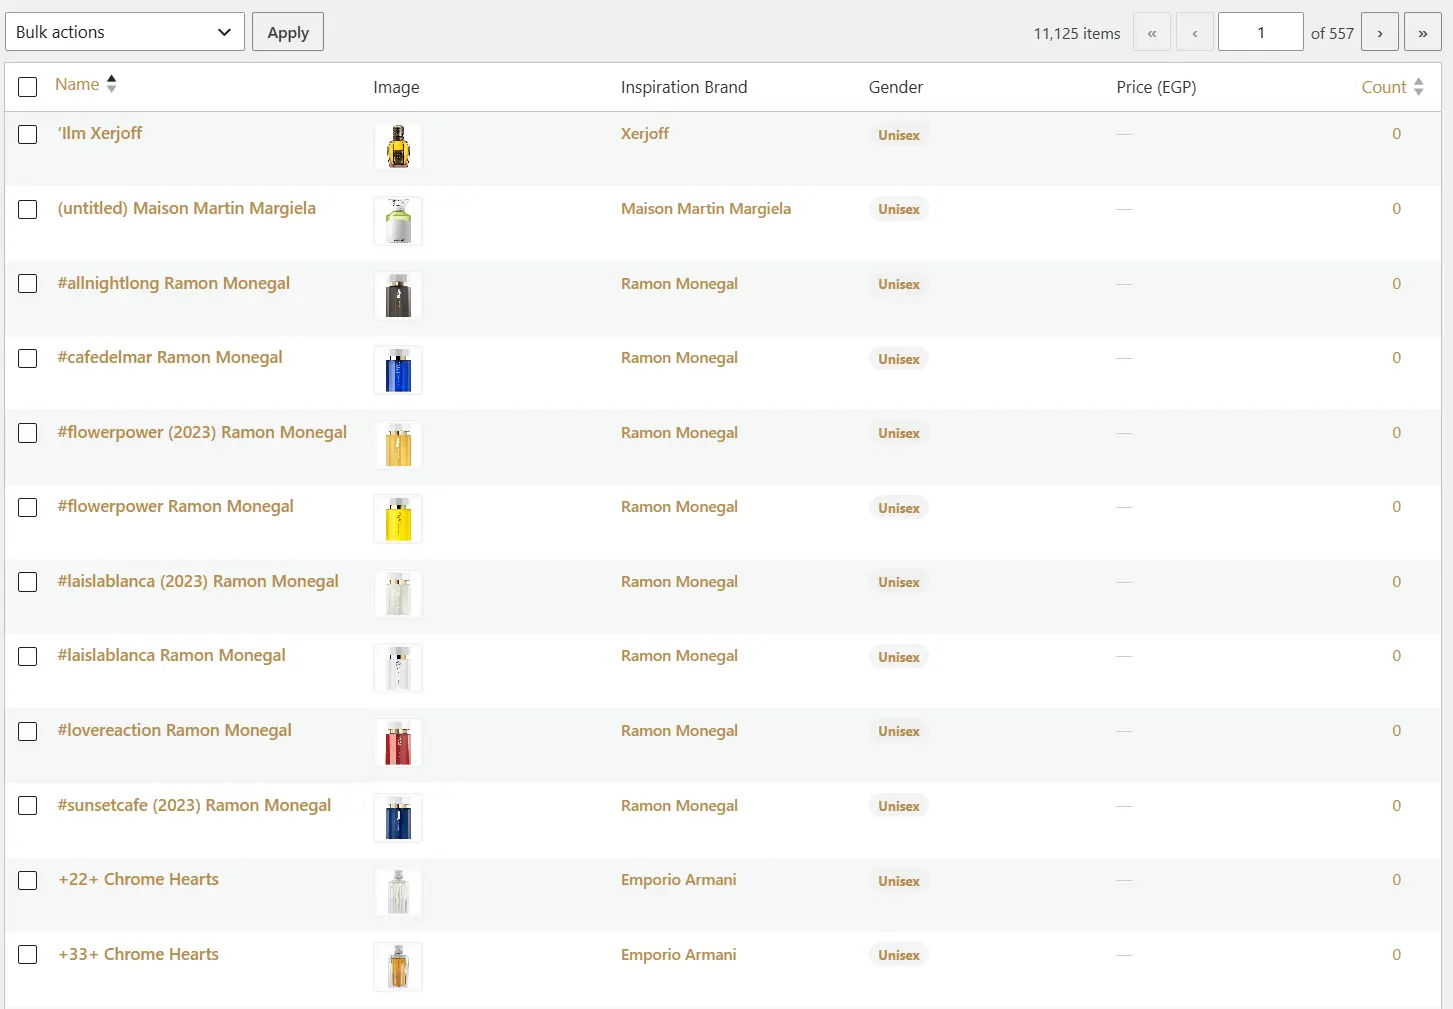Open #laislablanca (2023) Ramon Monegal item

pyautogui.click(x=198, y=581)
